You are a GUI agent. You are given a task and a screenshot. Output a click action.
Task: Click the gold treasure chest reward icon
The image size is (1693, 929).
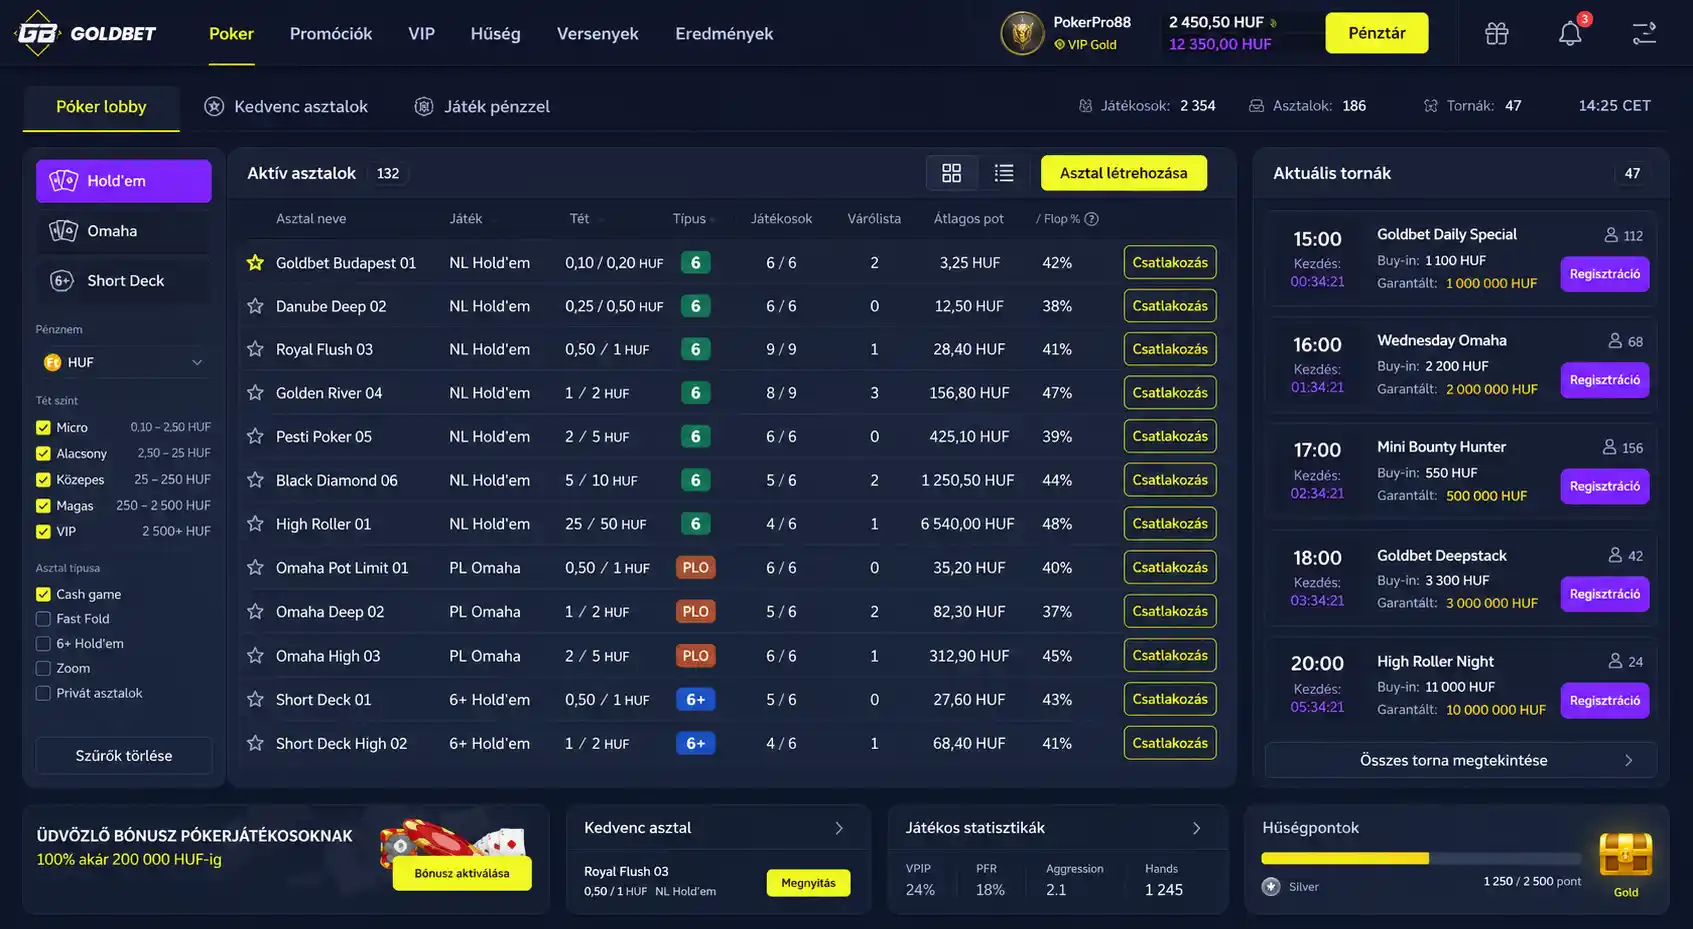coord(1626,855)
